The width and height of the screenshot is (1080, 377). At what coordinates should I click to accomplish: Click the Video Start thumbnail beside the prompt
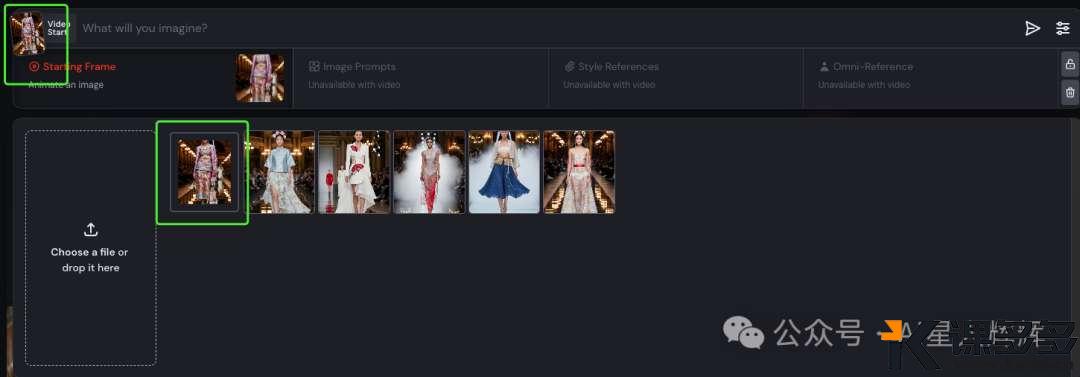[x=28, y=32]
